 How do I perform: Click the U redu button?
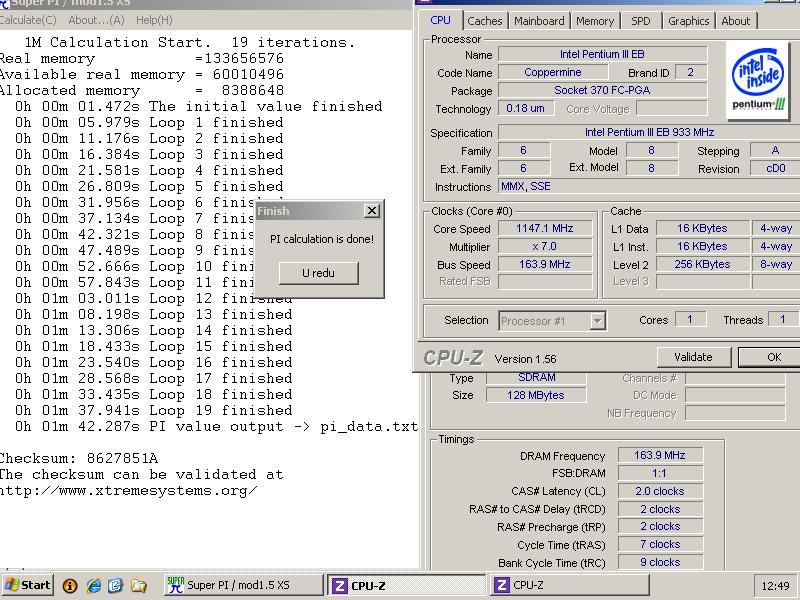pyautogui.click(x=318, y=273)
